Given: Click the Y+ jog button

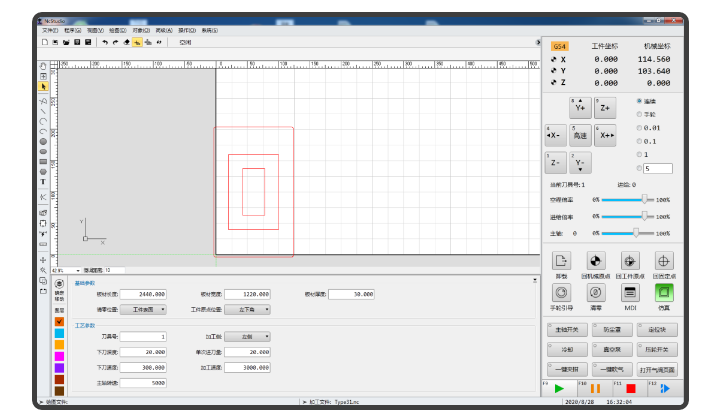Looking at the screenshot, I should 580,106.
